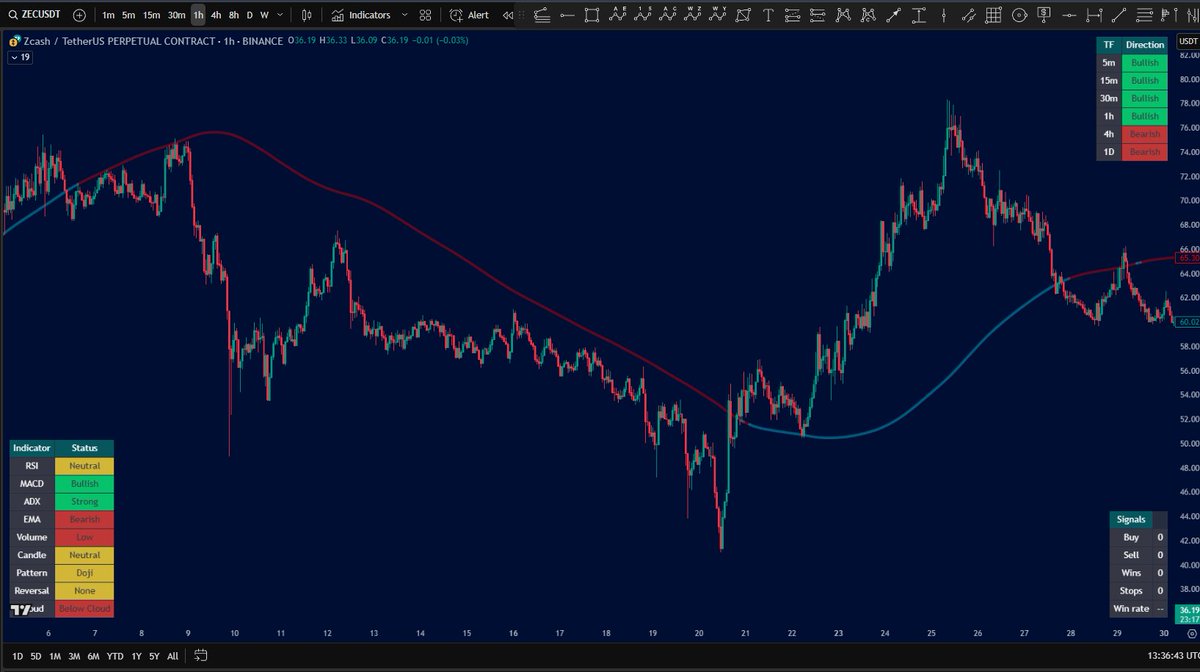Create an alert with the Alert button

coord(469,15)
